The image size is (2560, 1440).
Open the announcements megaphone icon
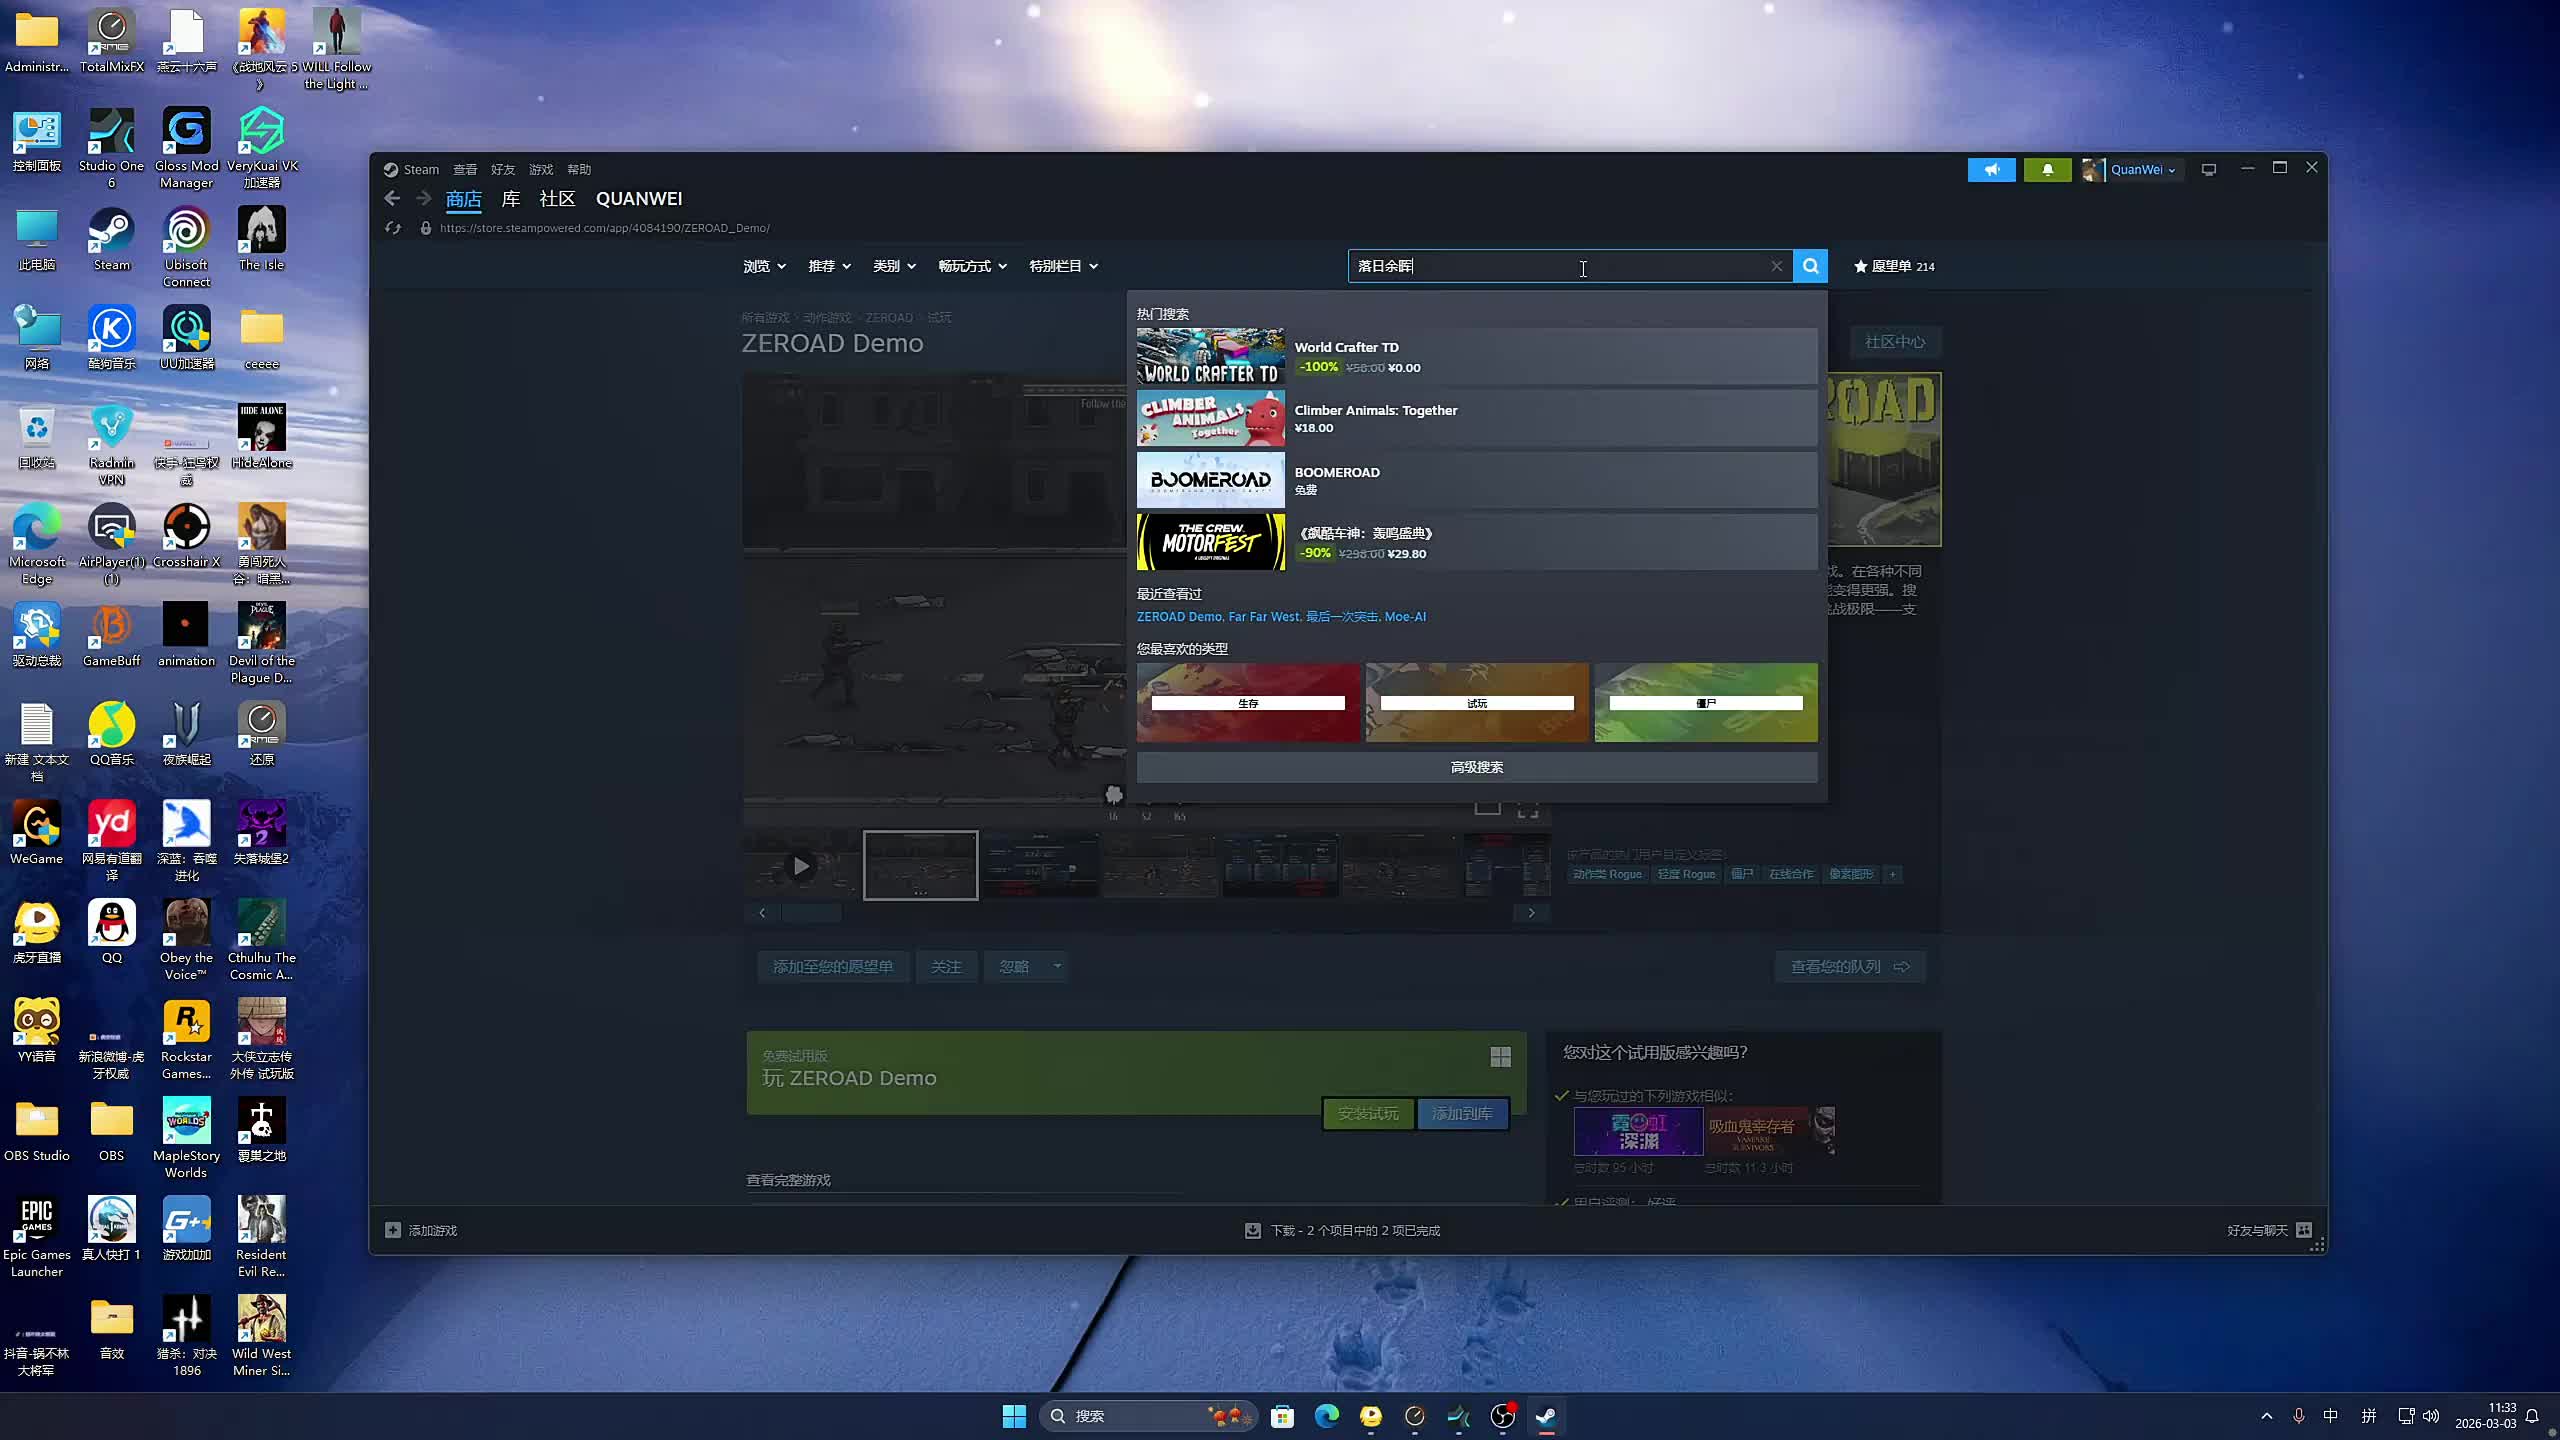(x=1991, y=170)
